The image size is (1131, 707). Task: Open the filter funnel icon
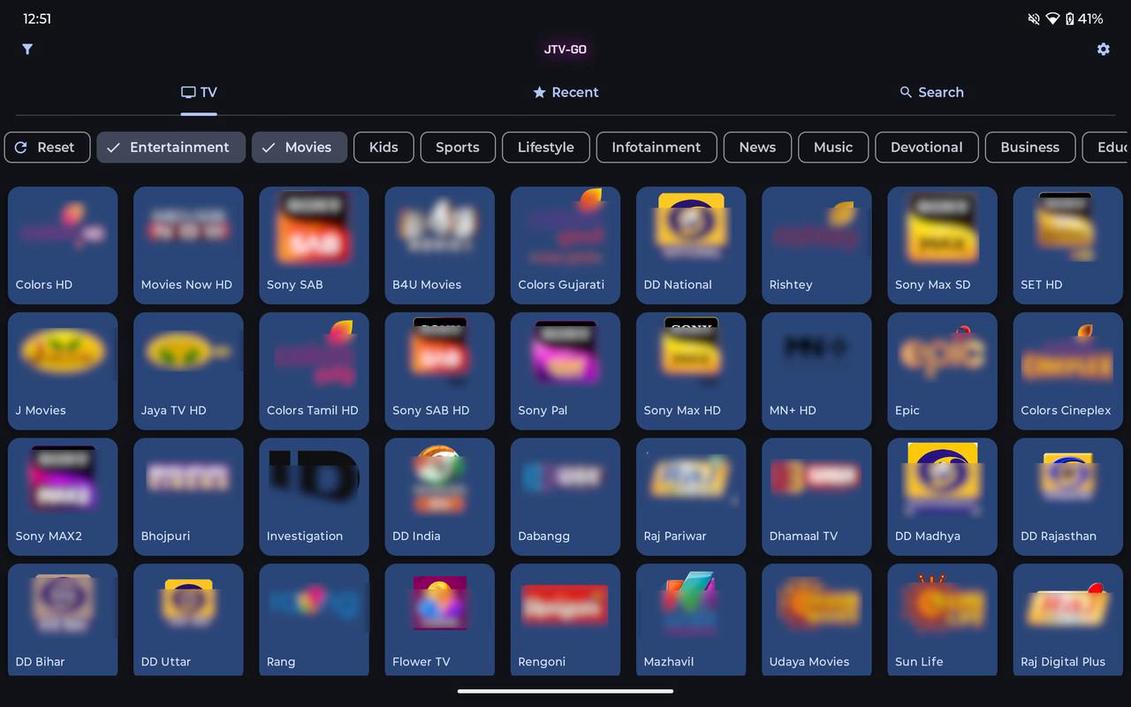pyautogui.click(x=27, y=49)
